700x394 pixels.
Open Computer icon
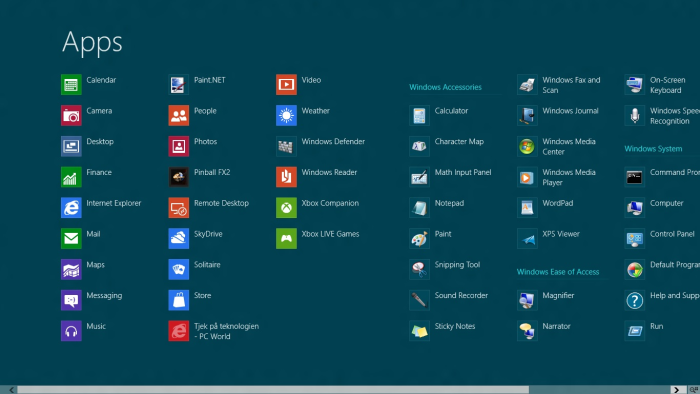pyautogui.click(x=634, y=208)
